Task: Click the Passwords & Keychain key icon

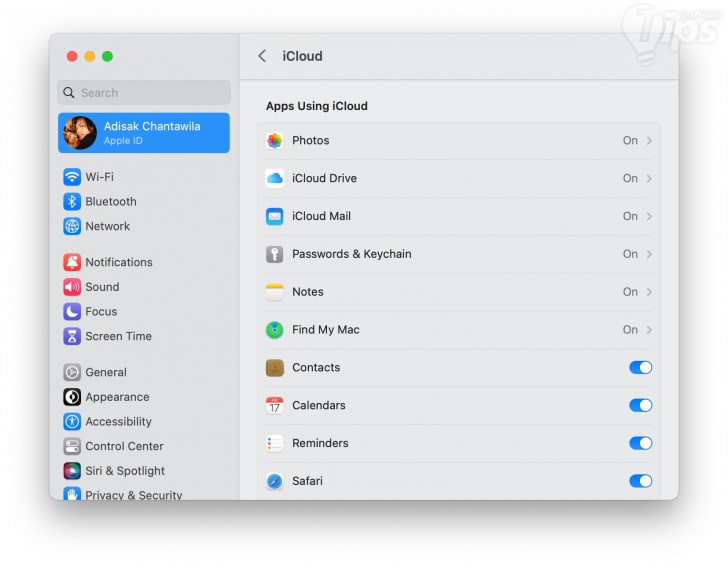Action: tap(274, 254)
